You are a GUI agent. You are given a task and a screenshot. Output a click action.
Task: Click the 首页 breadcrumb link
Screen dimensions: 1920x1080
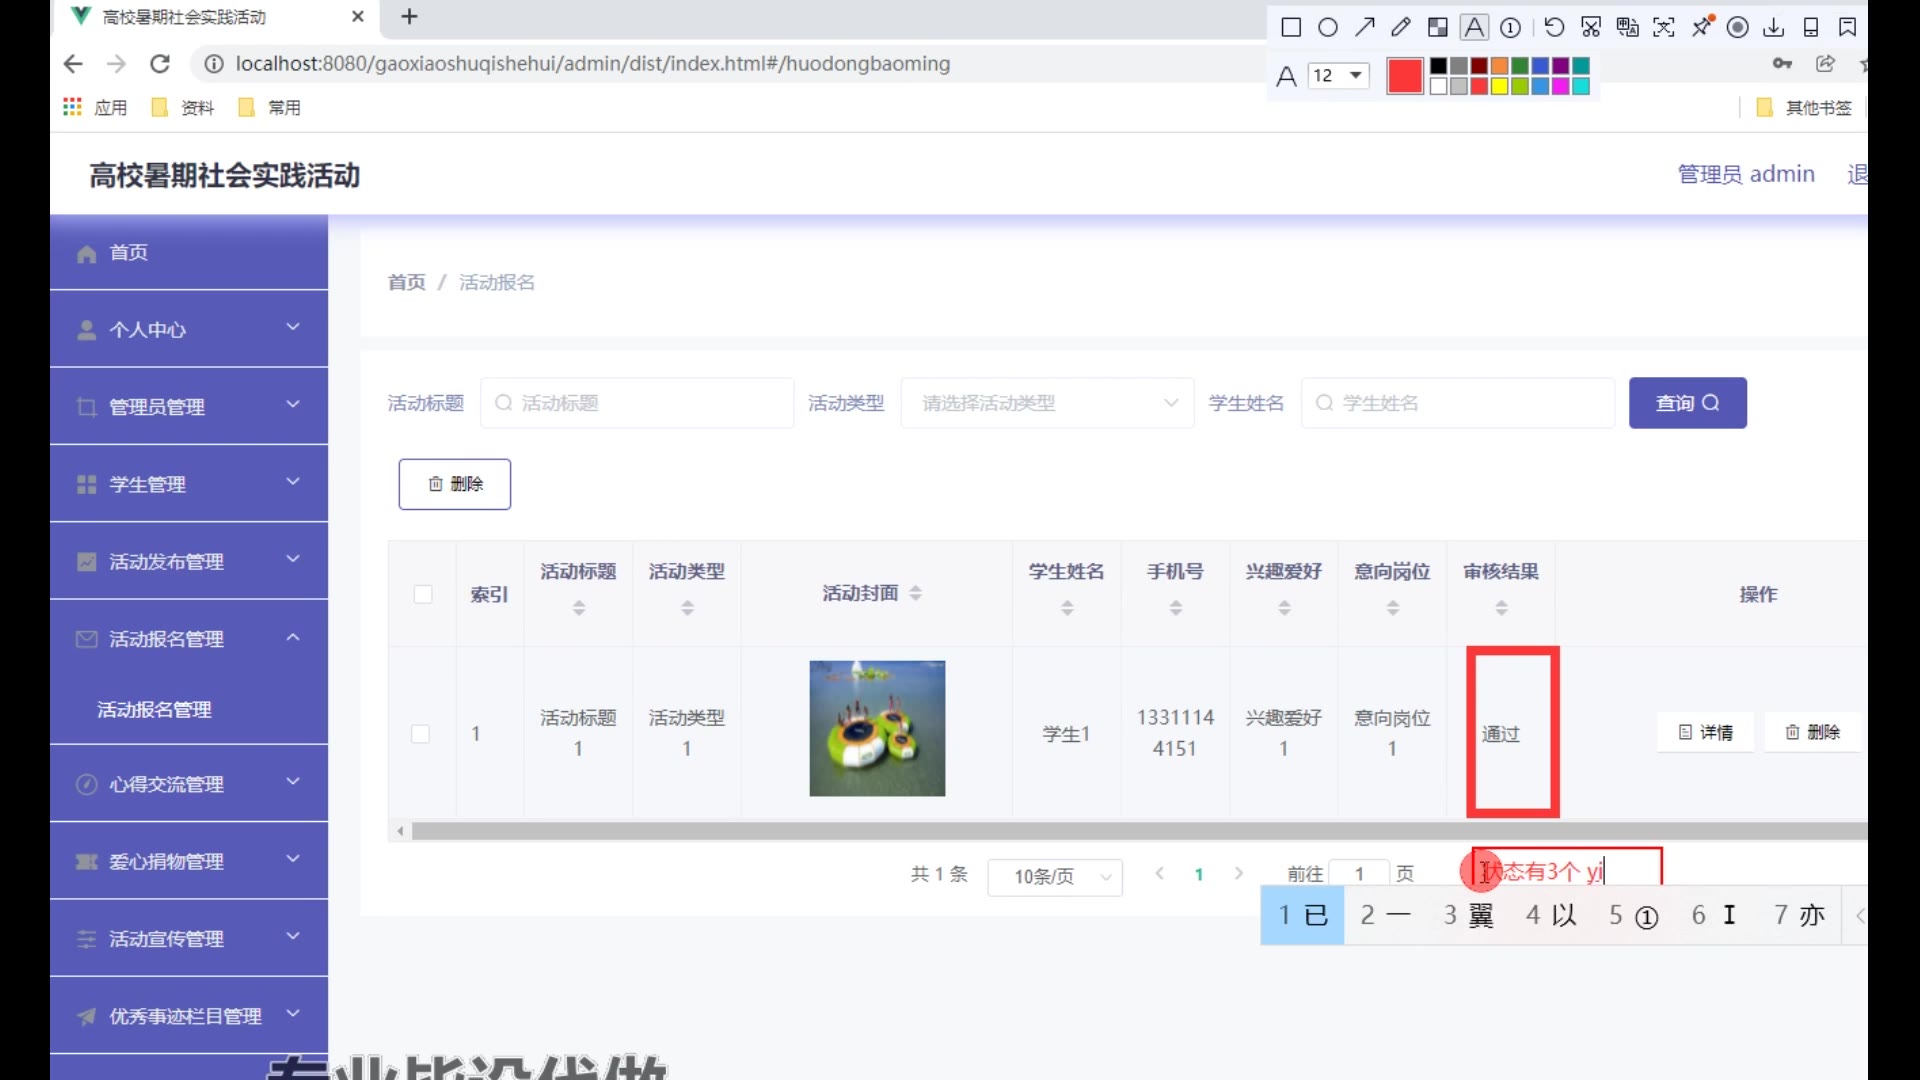406,282
